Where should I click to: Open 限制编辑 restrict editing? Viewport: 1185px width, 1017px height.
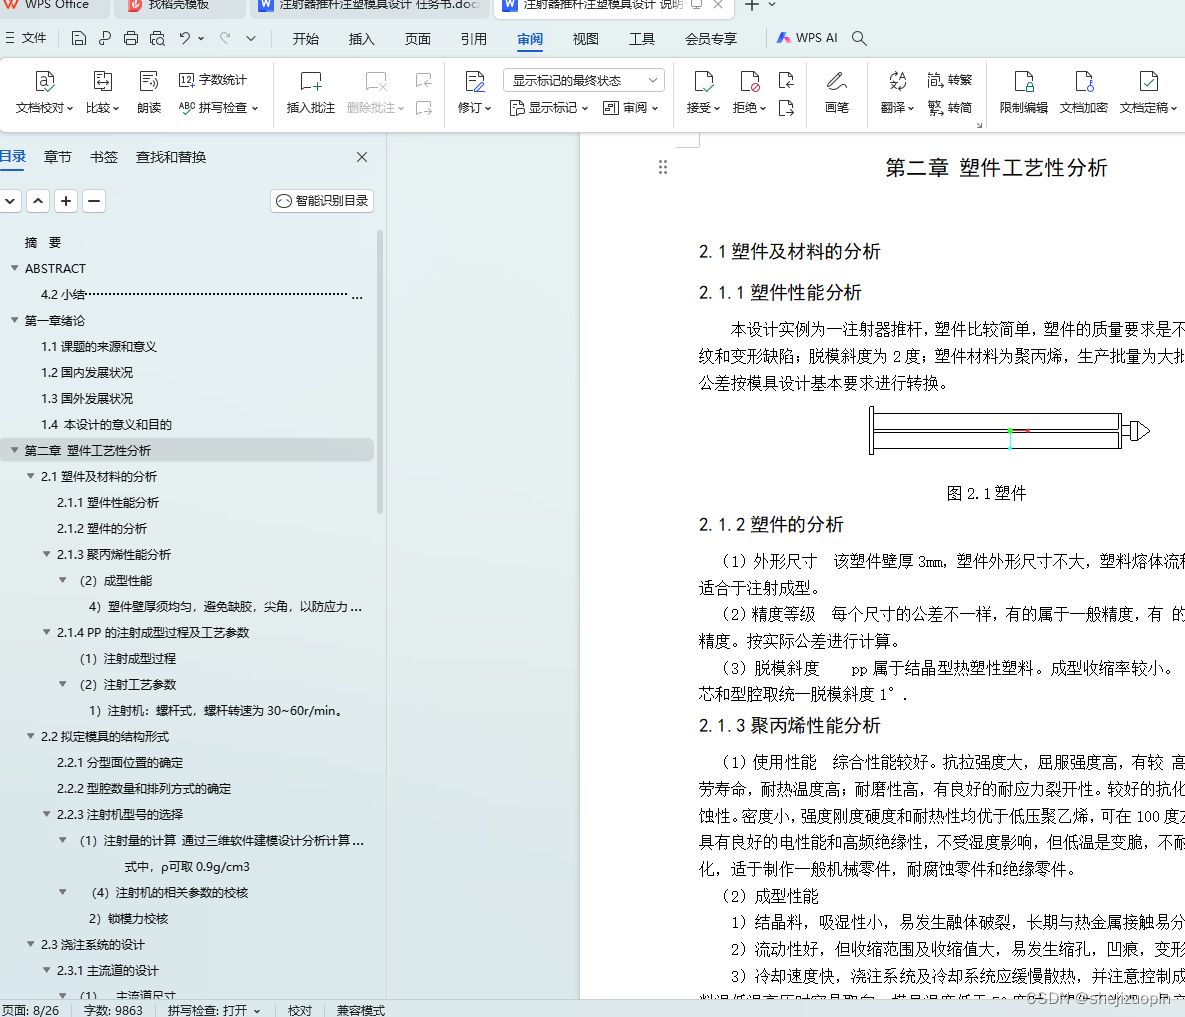[1023, 91]
